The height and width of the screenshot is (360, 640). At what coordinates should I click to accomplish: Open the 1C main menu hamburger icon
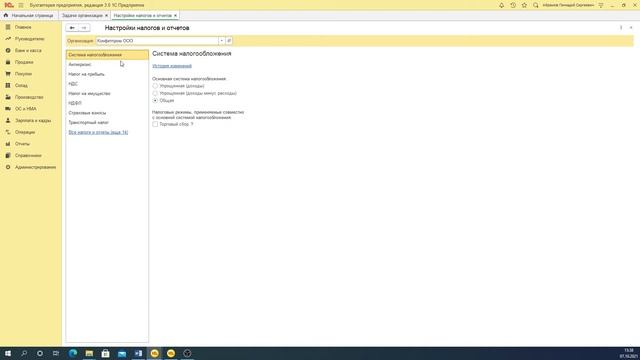[21, 5]
